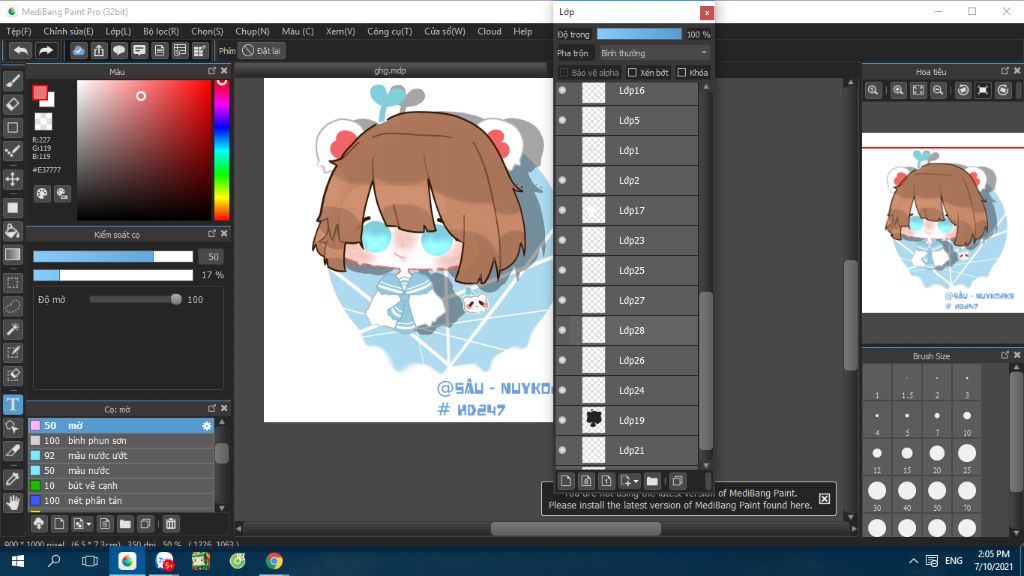Hide layer Lớp25
The width and height of the screenshot is (1024, 576).
pos(562,270)
